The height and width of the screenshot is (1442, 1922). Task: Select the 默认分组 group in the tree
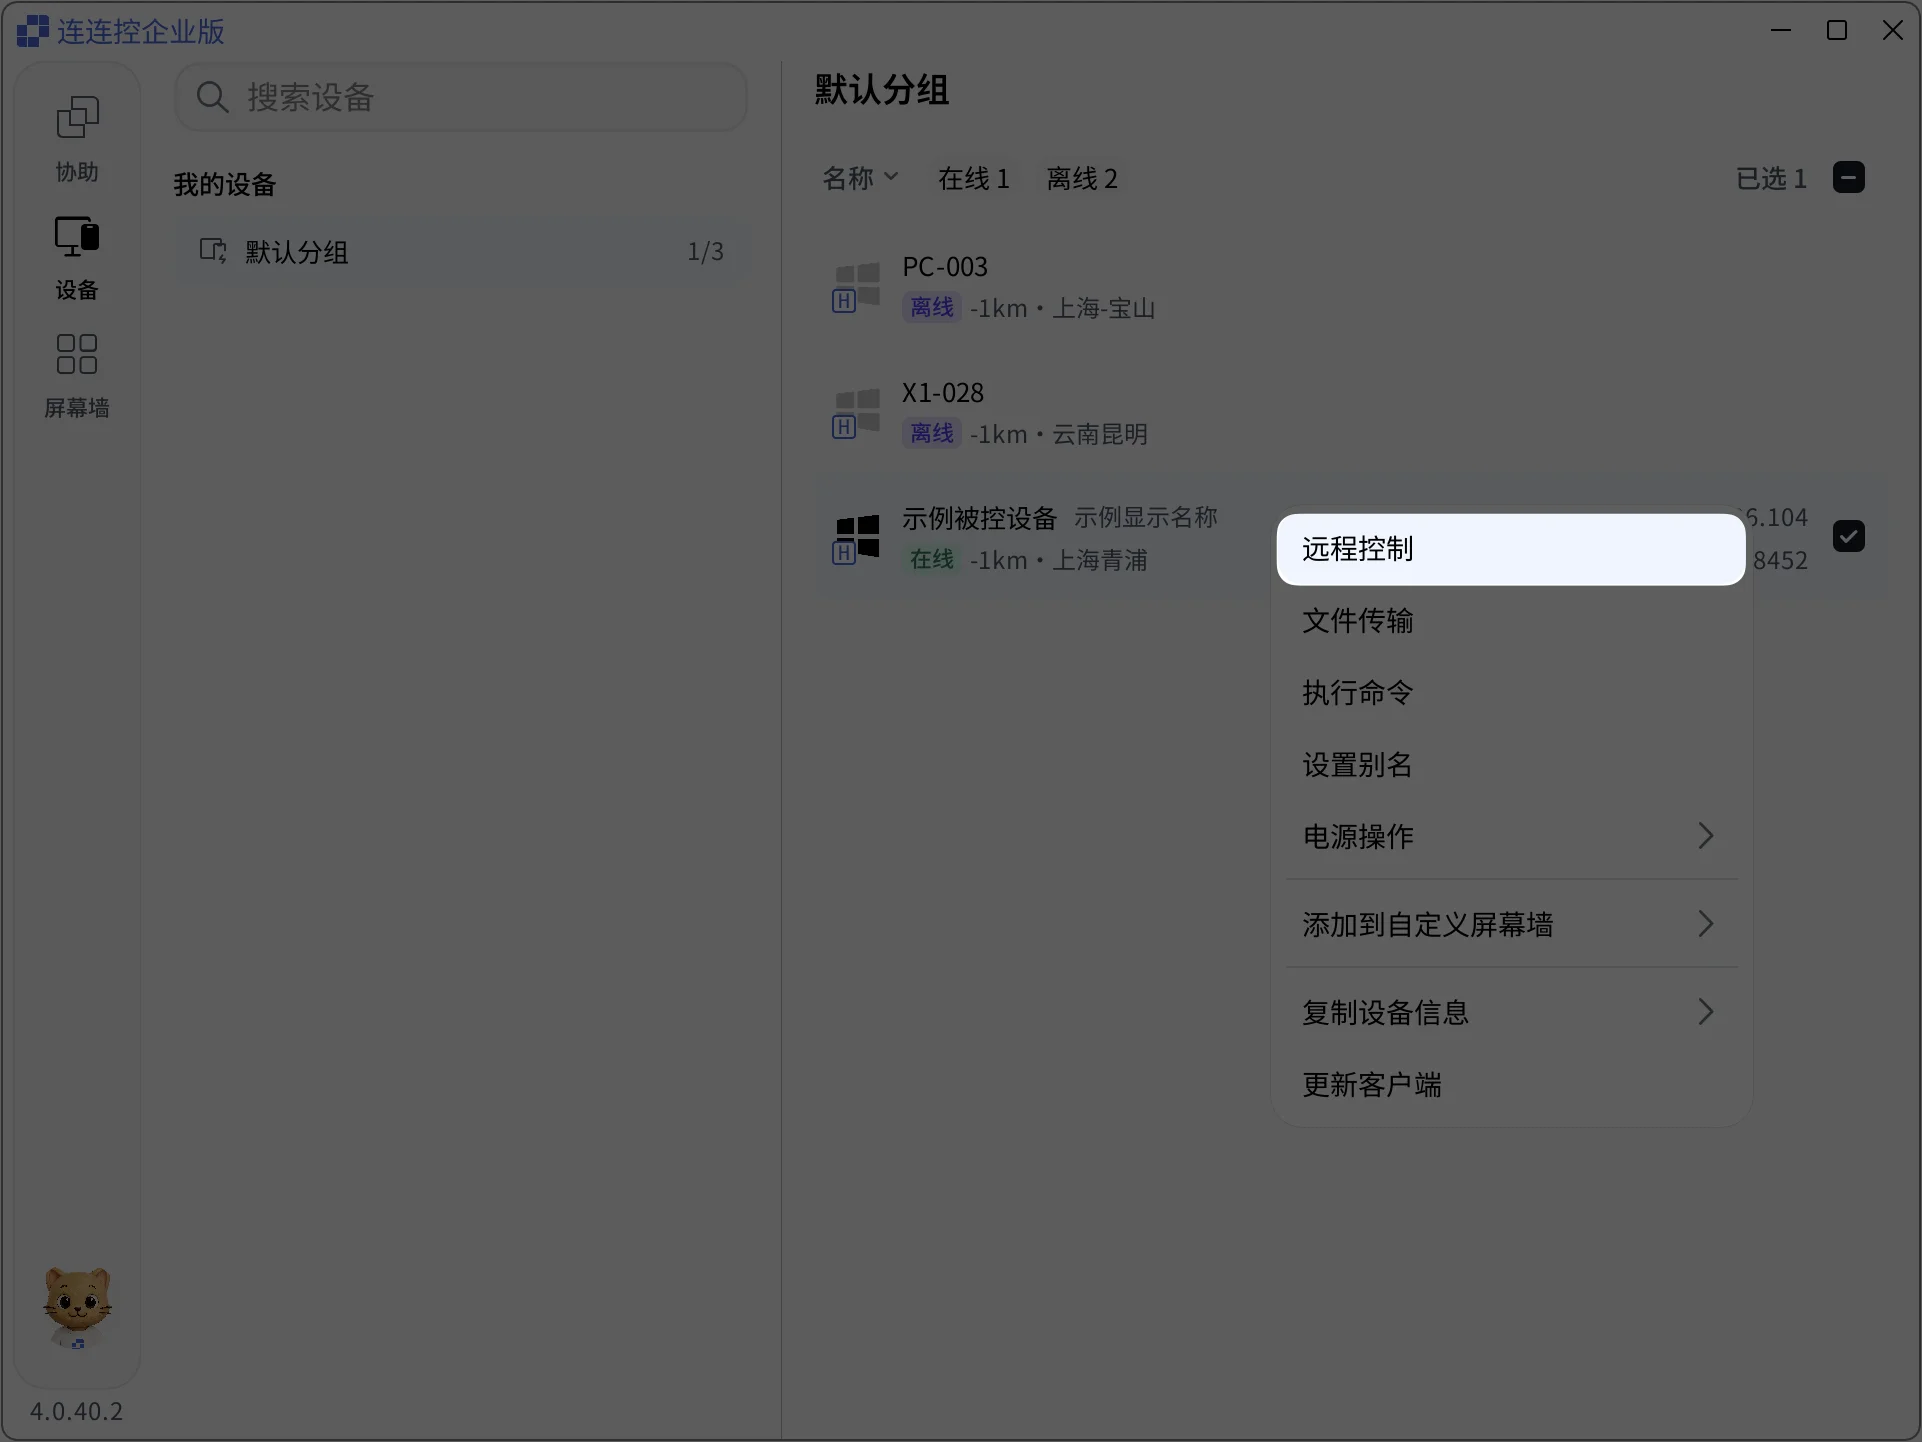coord(461,251)
